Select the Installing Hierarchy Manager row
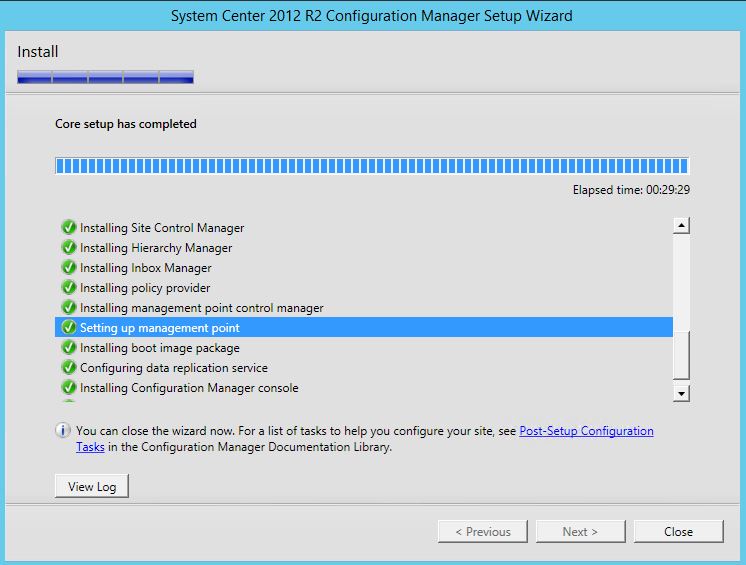This screenshot has height=565, width=746. (x=364, y=247)
